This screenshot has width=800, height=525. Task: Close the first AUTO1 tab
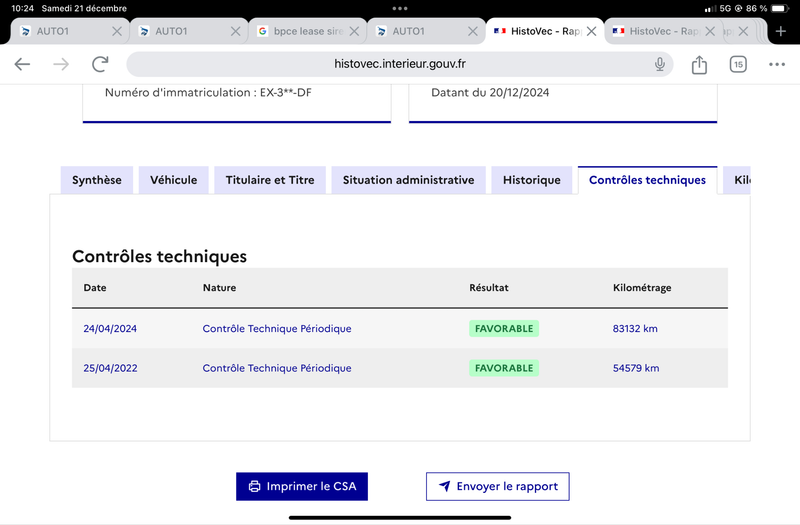[x=117, y=31]
